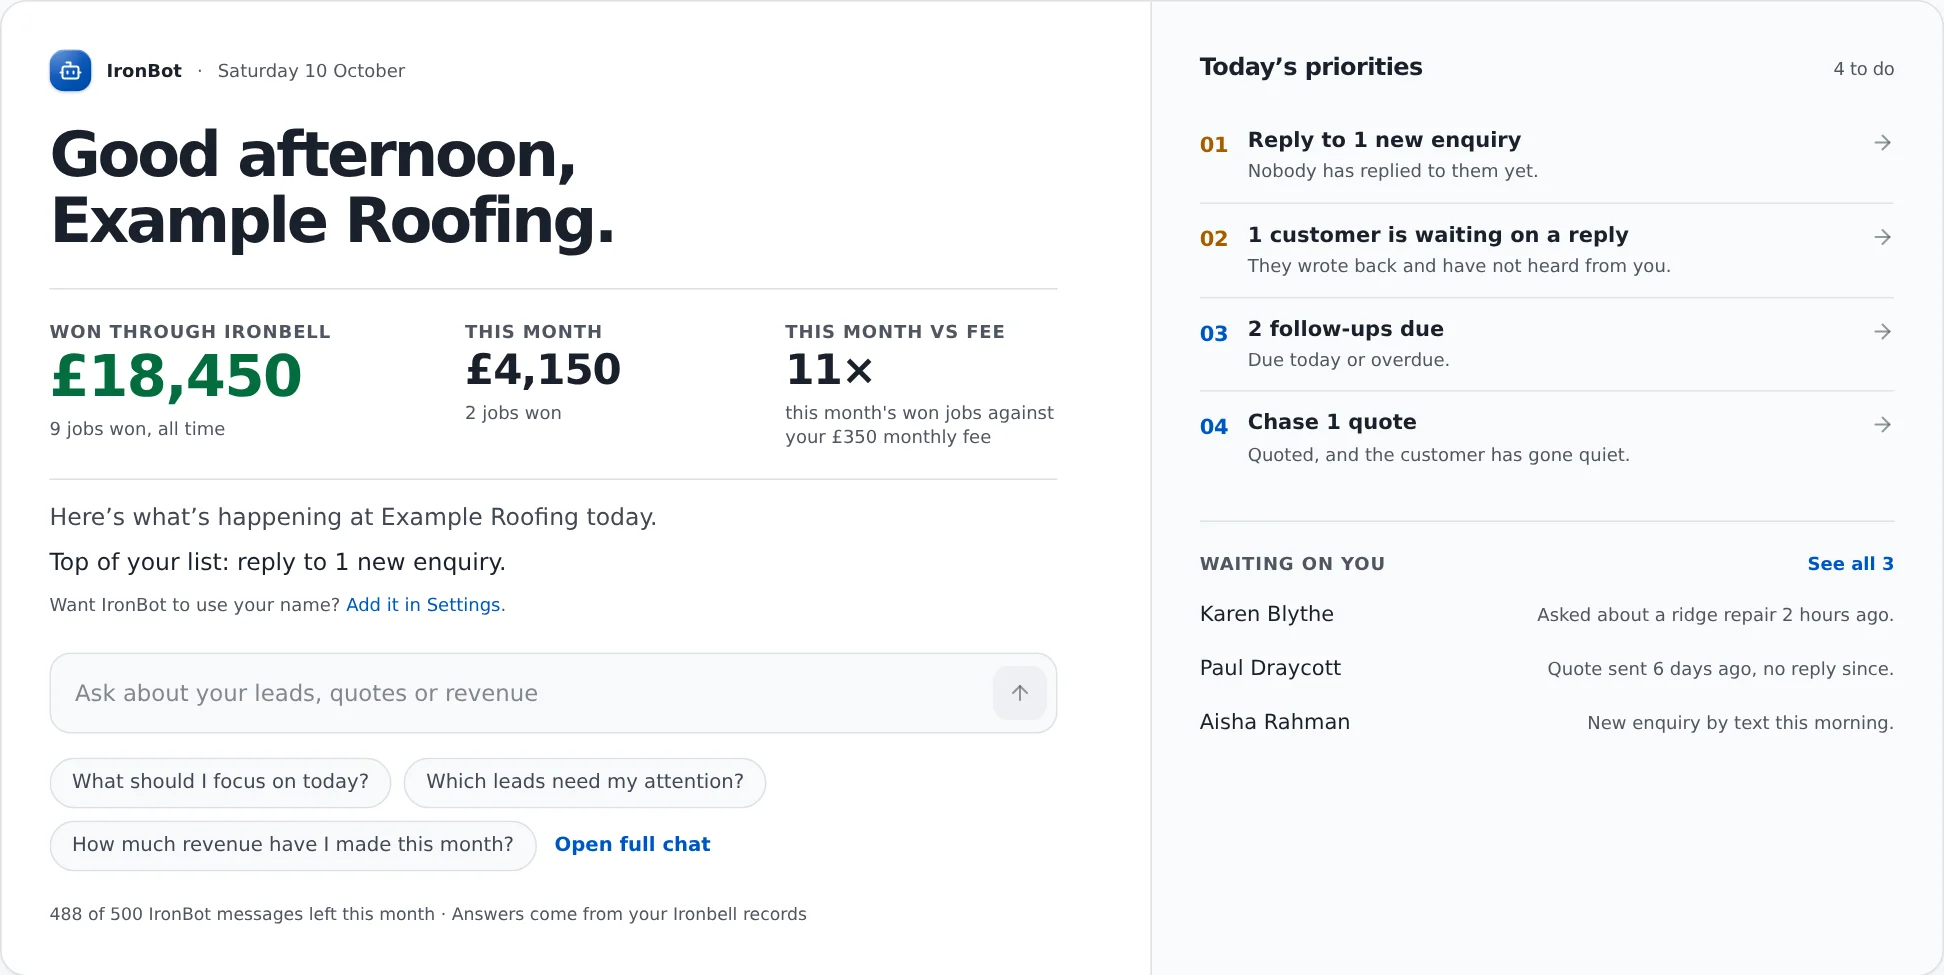
Task: Click the IronBot robot logo icon
Action: click(70, 71)
